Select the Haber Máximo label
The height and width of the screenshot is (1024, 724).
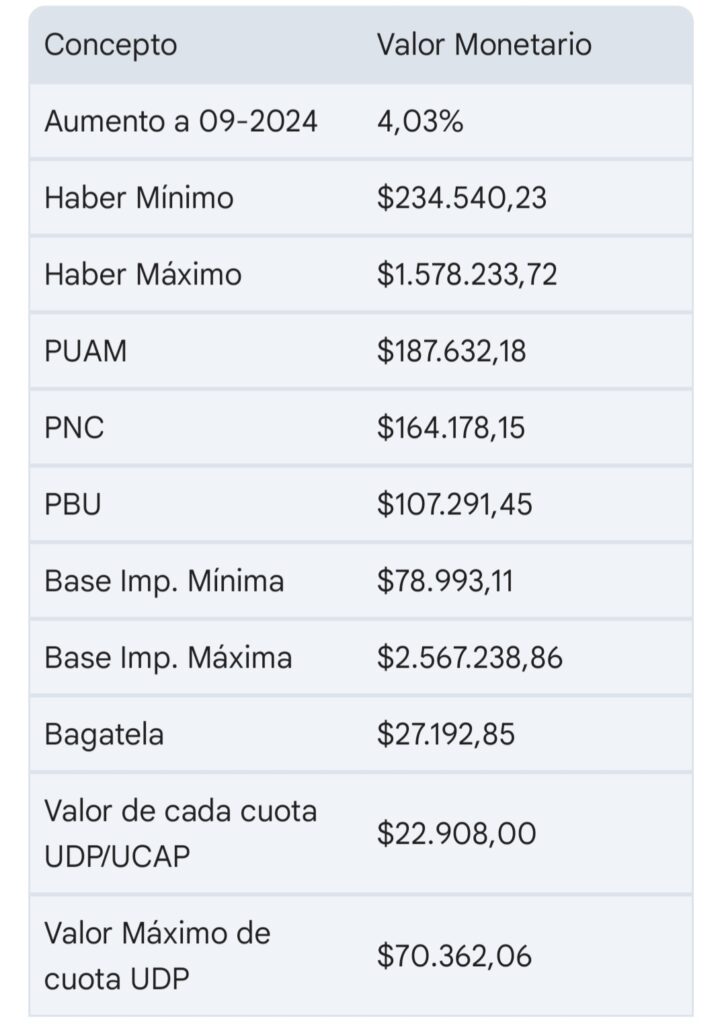(x=143, y=274)
